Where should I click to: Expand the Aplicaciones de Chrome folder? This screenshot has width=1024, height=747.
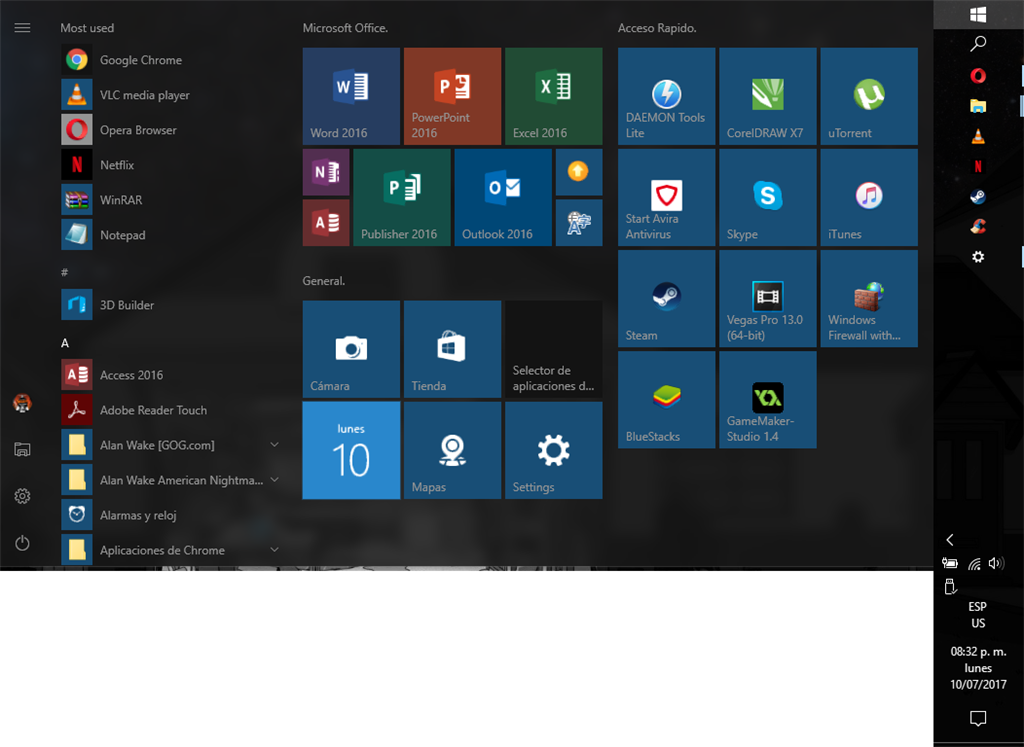(170, 550)
